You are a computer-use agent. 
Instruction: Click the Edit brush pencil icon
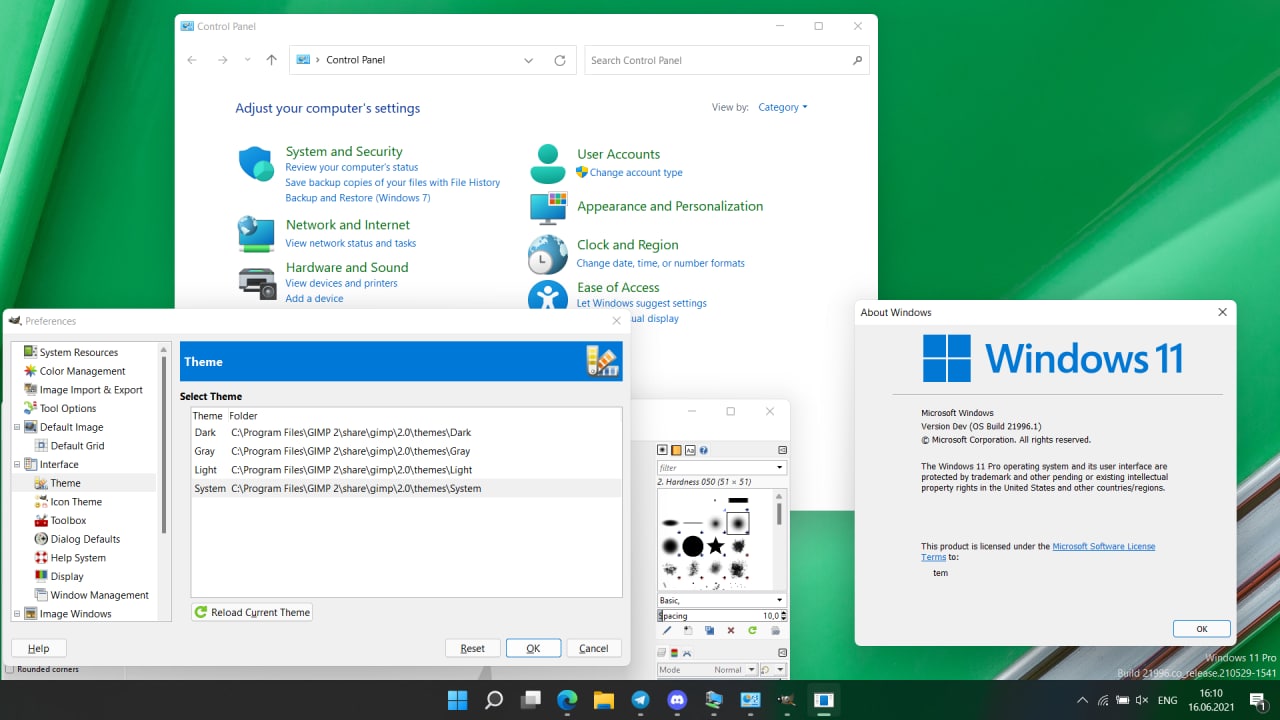(666, 631)
